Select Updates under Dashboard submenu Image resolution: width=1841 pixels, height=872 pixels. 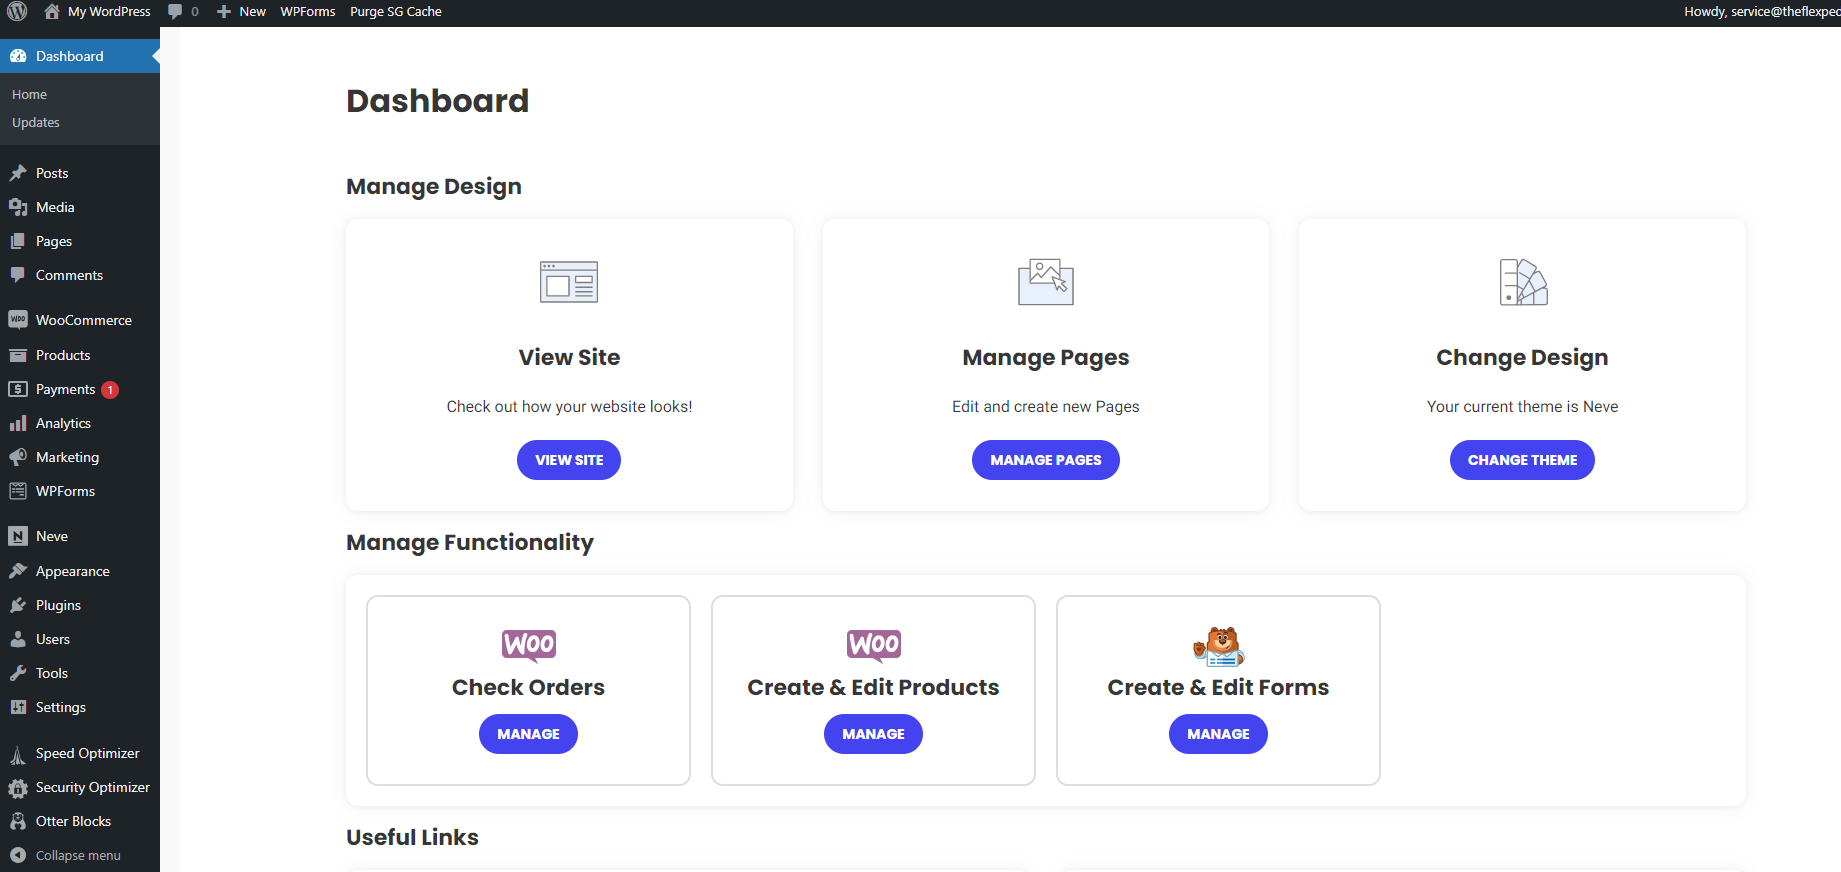coord(36,122)
